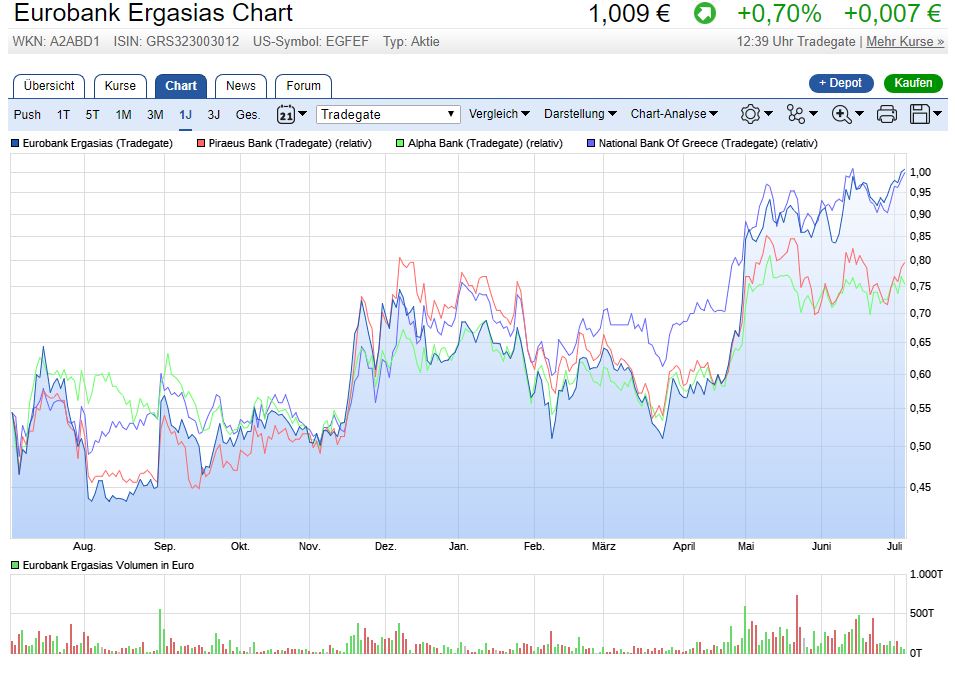Click the US-Symbol EGFEF text
Screen dimensions: 955x683
[x=311, y=41]
